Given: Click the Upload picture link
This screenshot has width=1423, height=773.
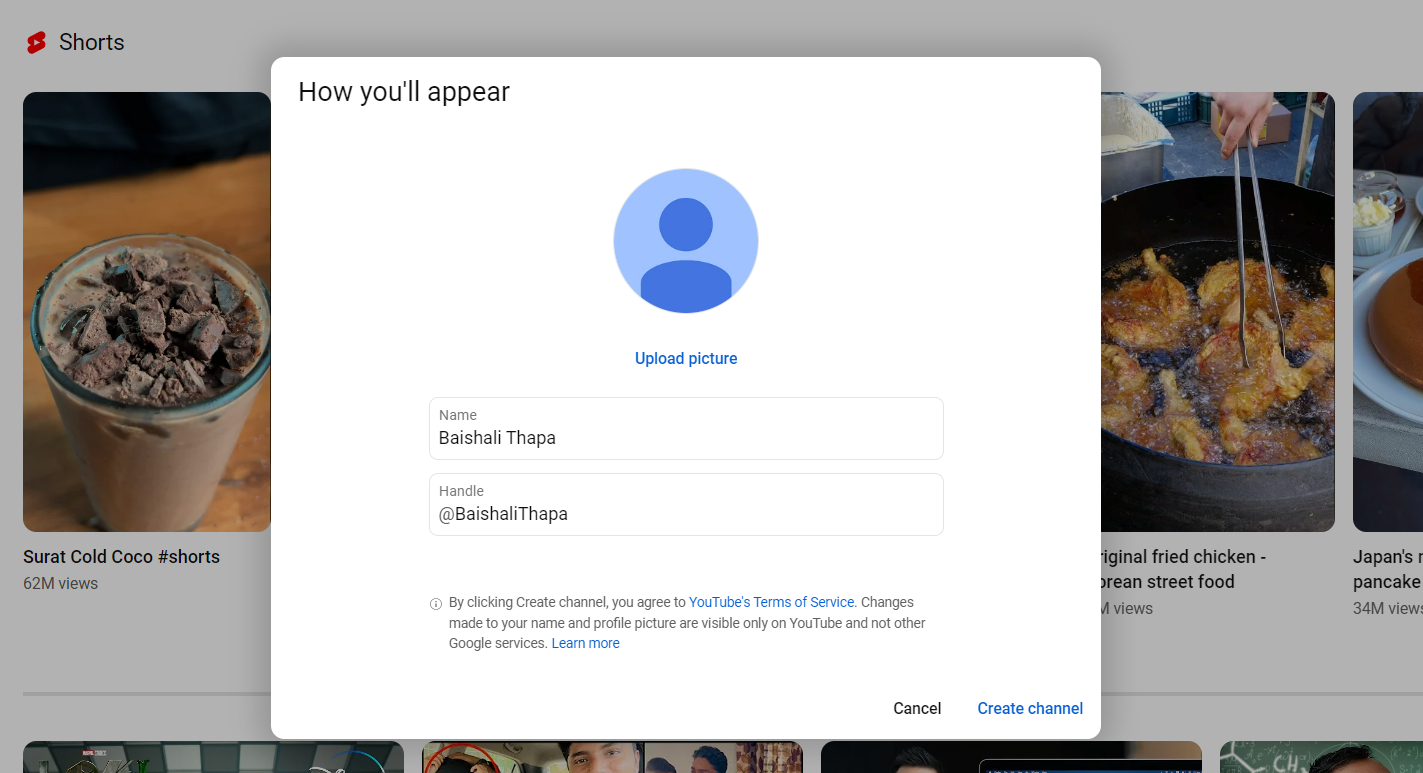Looking at the screenshot, I should click(x=686, y=358).
